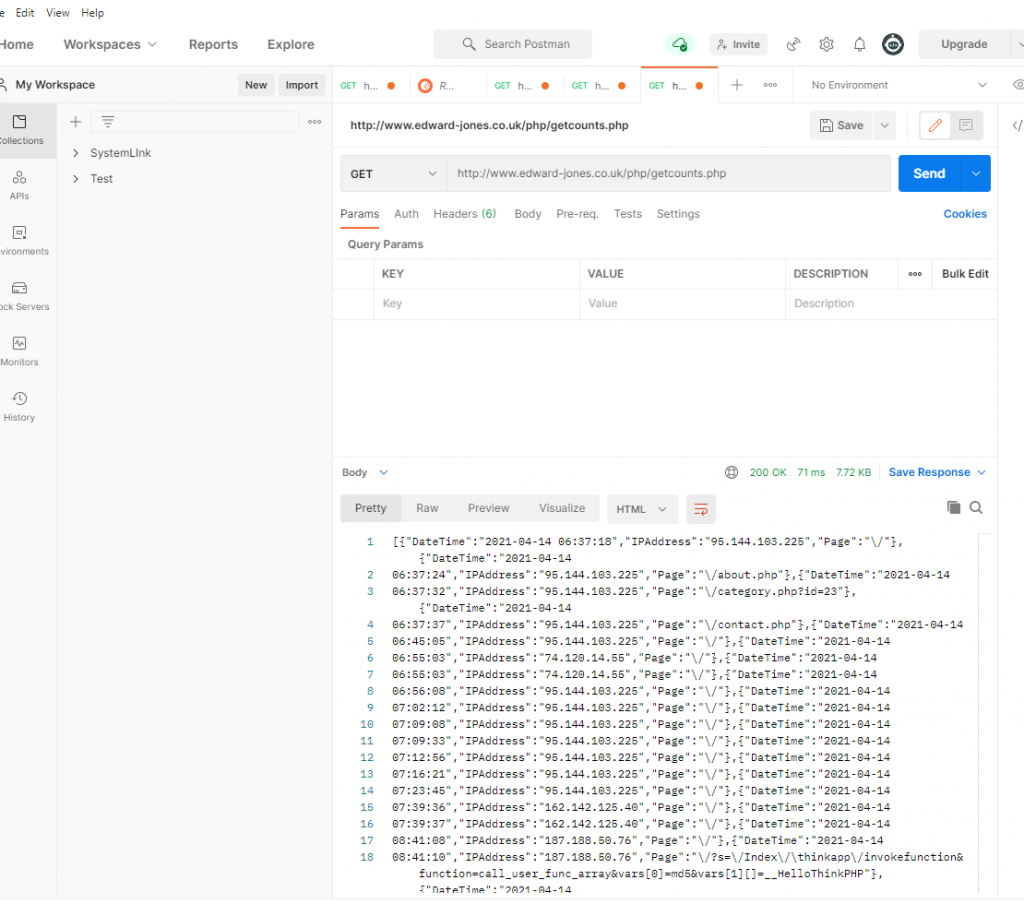Select the Pretty response view
This screenshot has width=1024, height=904.
coord(370,508)
